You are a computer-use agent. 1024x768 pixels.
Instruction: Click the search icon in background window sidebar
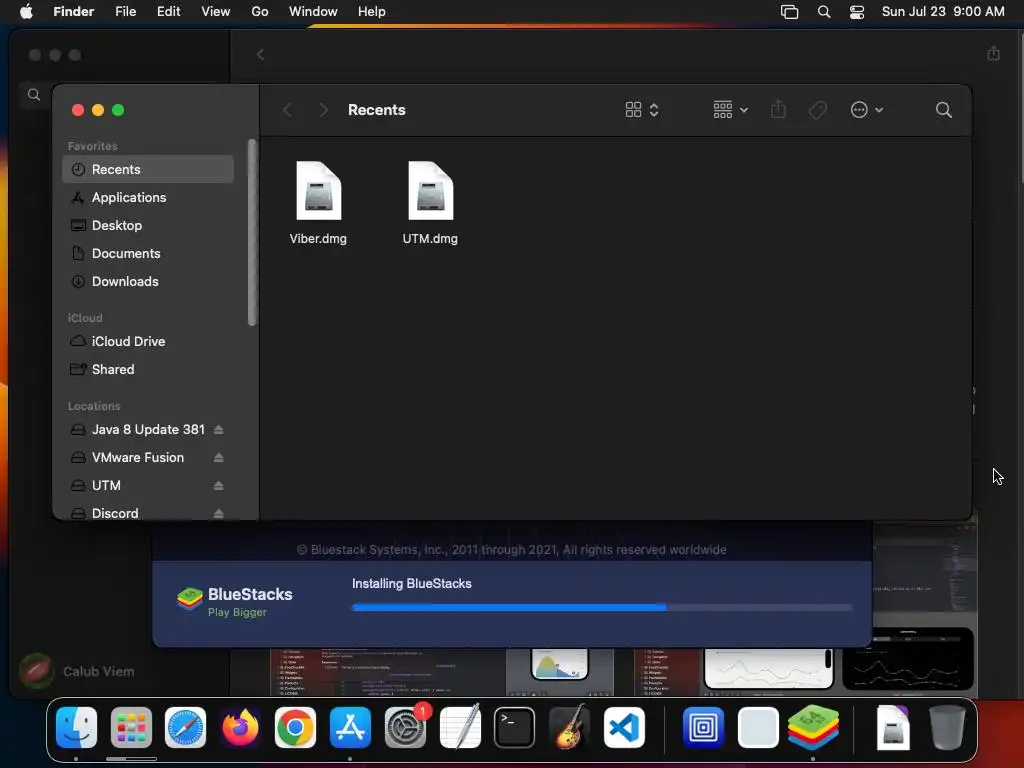(34, 95)
